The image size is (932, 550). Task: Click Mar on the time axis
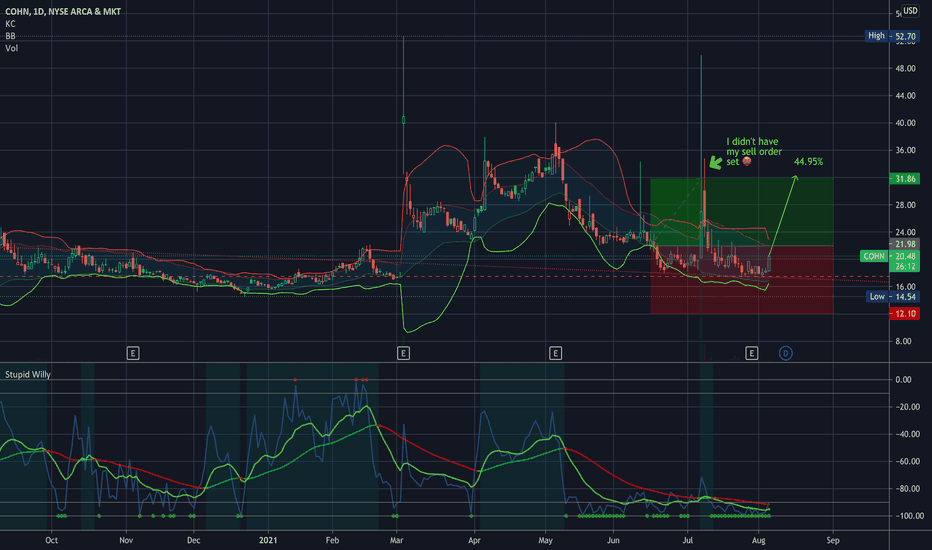(396, 540)
